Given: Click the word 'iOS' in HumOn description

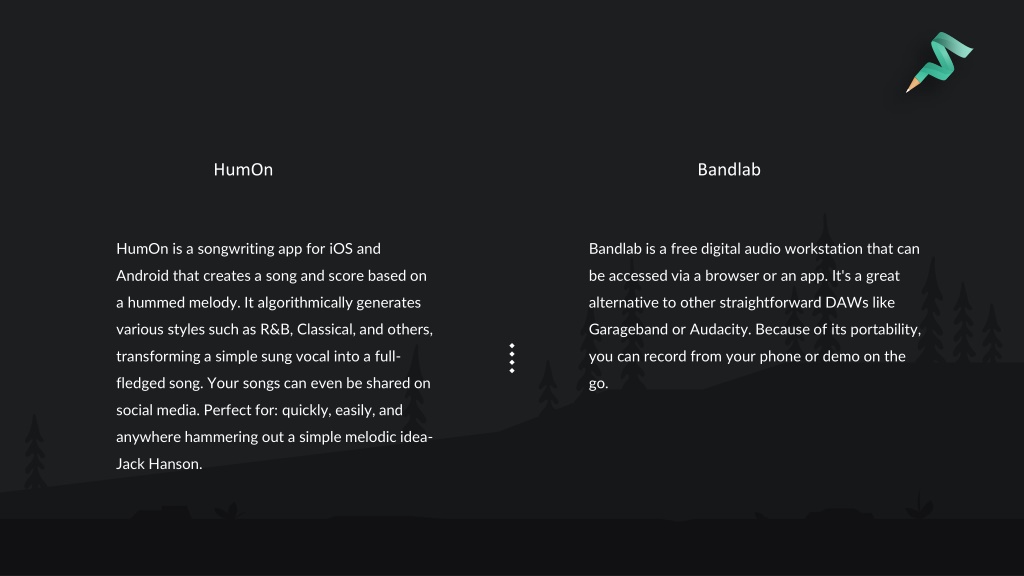Looking at the screenshot, I should [340, 249].
